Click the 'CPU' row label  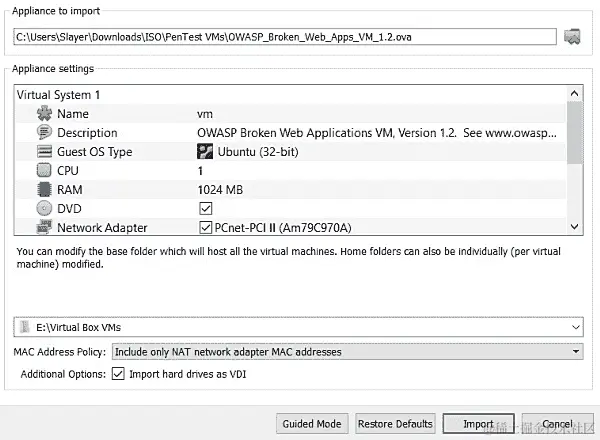(x=68, y=171)
